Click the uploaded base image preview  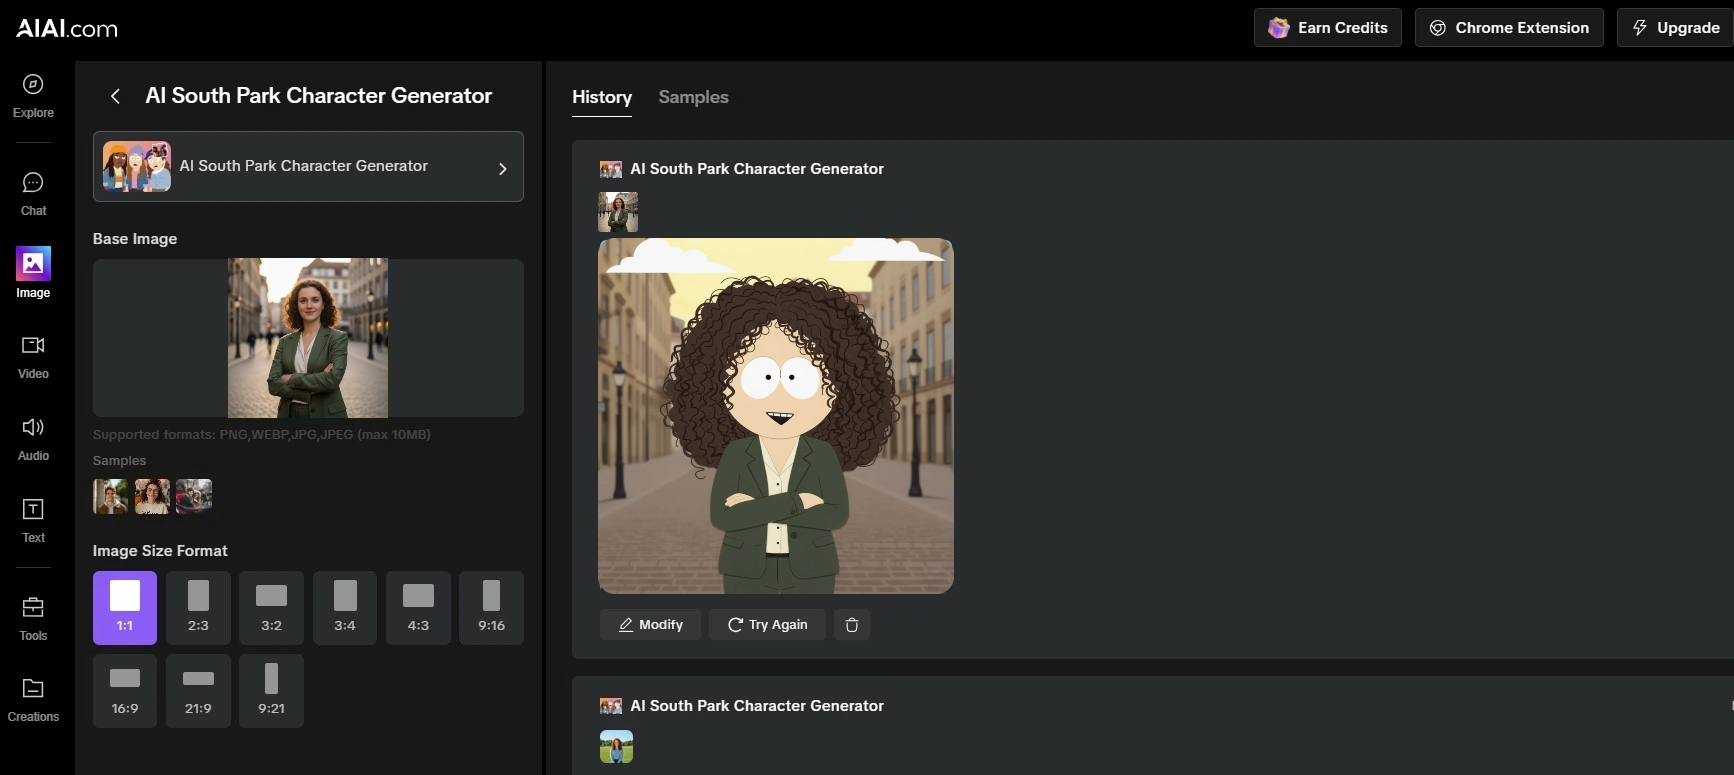pyautogui.click(x=308, y=338)
